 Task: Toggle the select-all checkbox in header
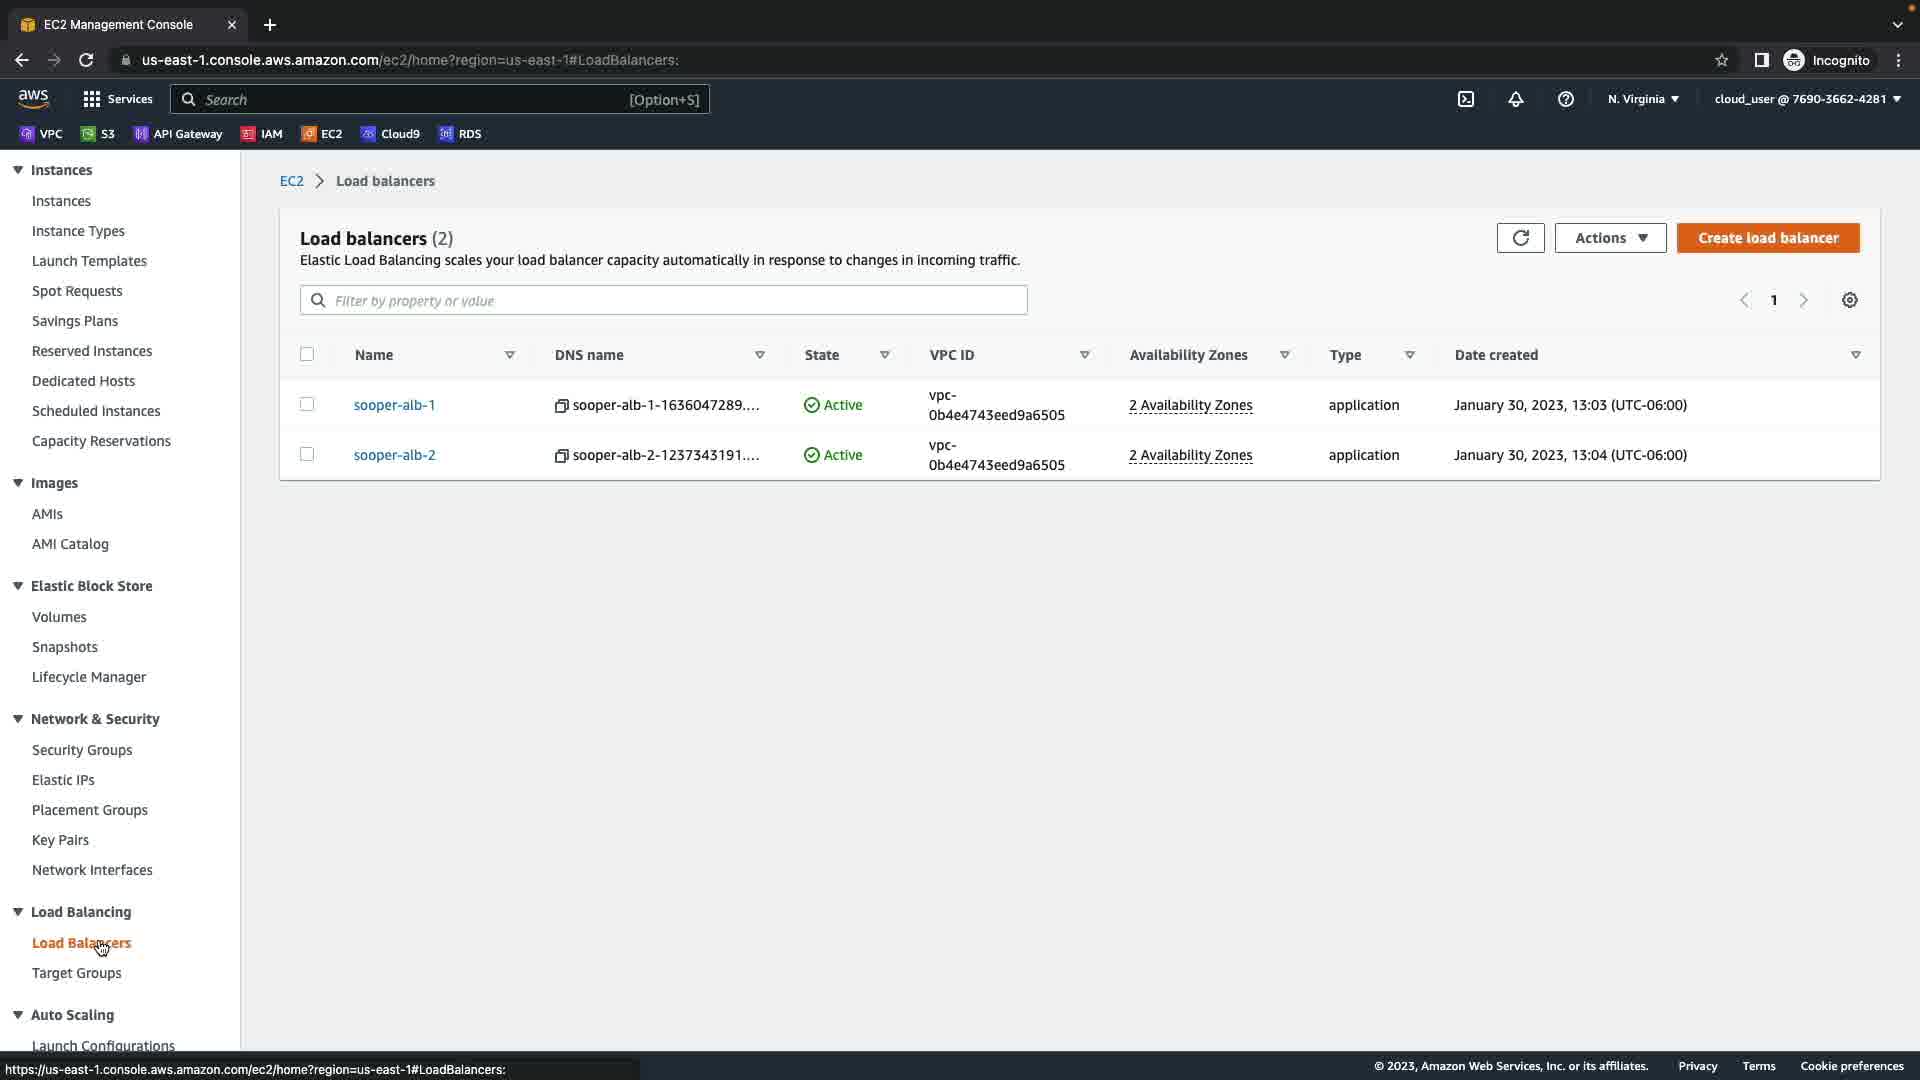307,354
